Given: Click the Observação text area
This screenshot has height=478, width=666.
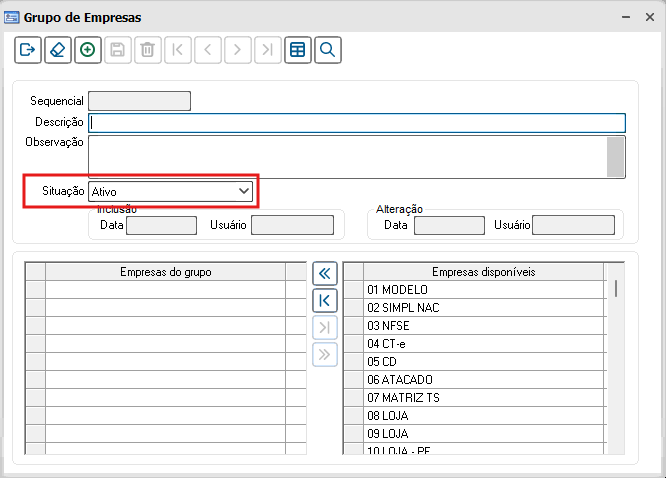Looking at the screenshot, I should point(347,156).
